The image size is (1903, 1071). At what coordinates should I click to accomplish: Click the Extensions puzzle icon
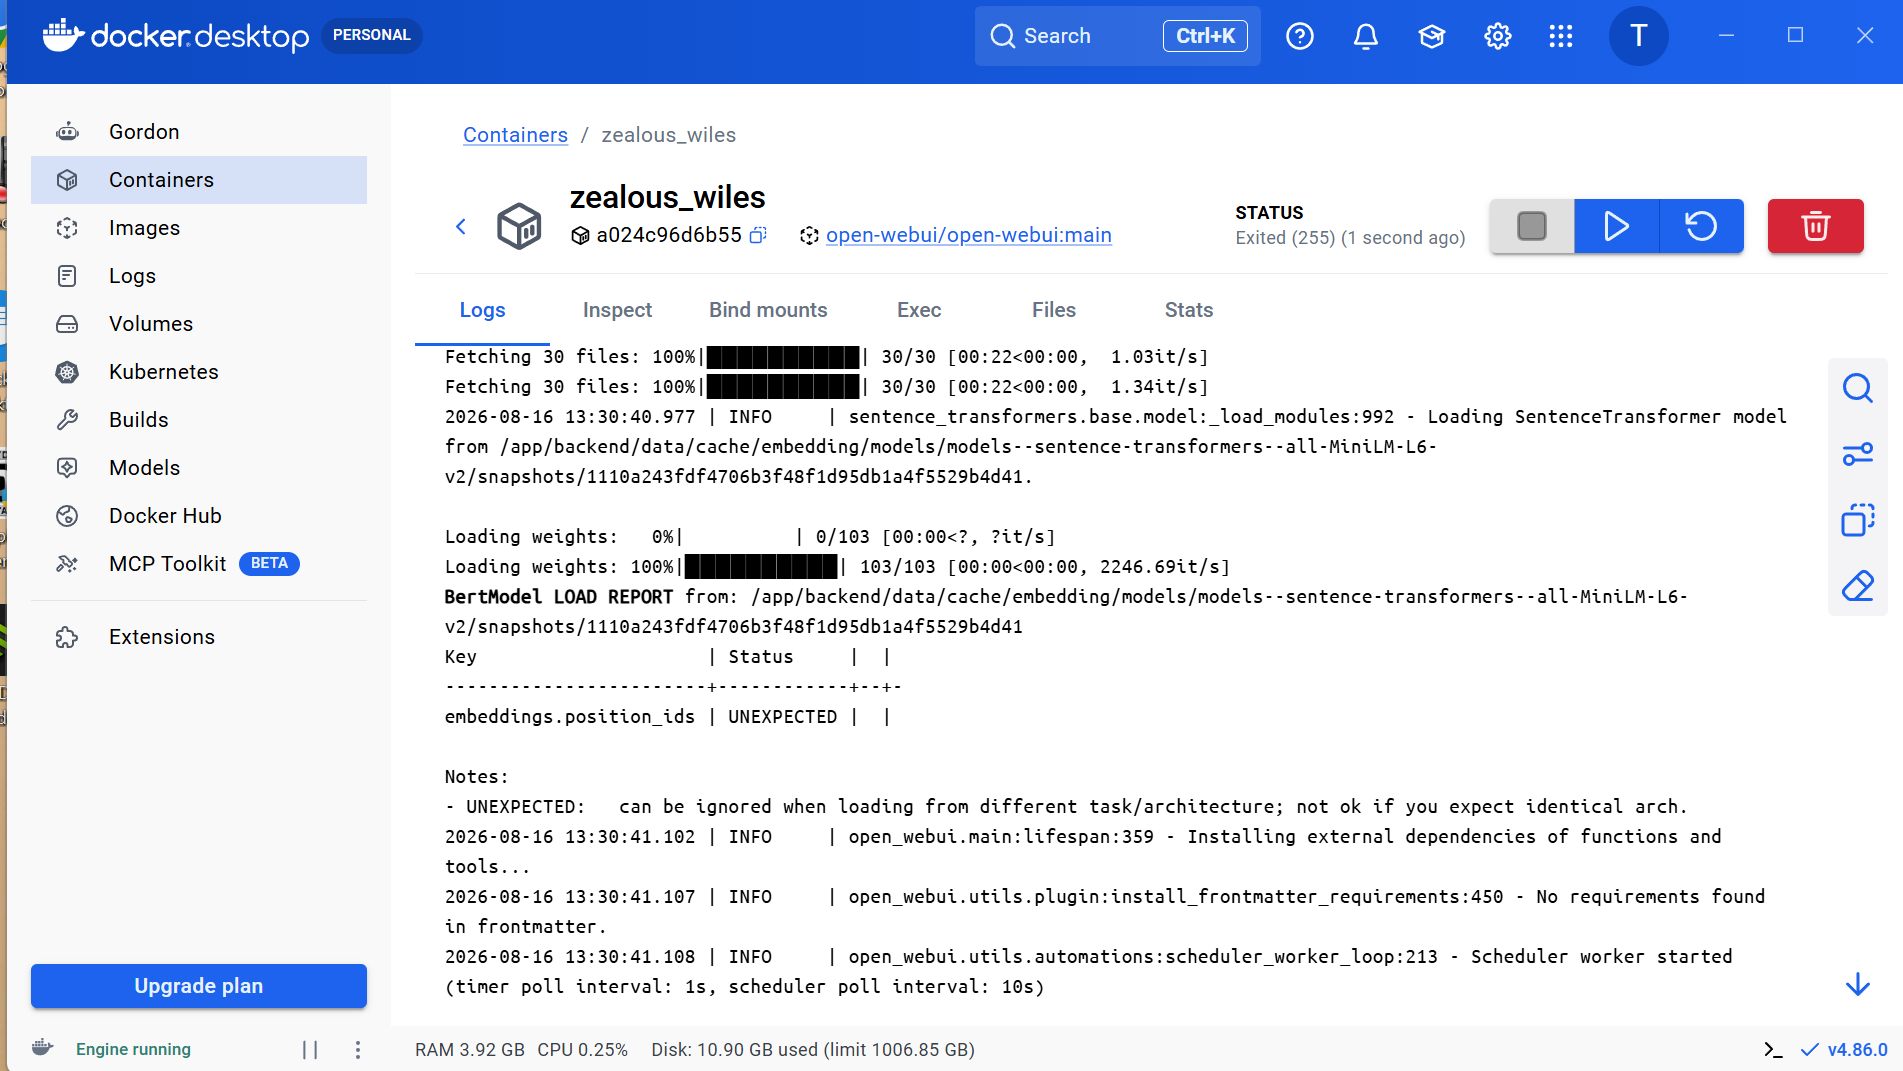pyautogui.click(x=67, y=637)
